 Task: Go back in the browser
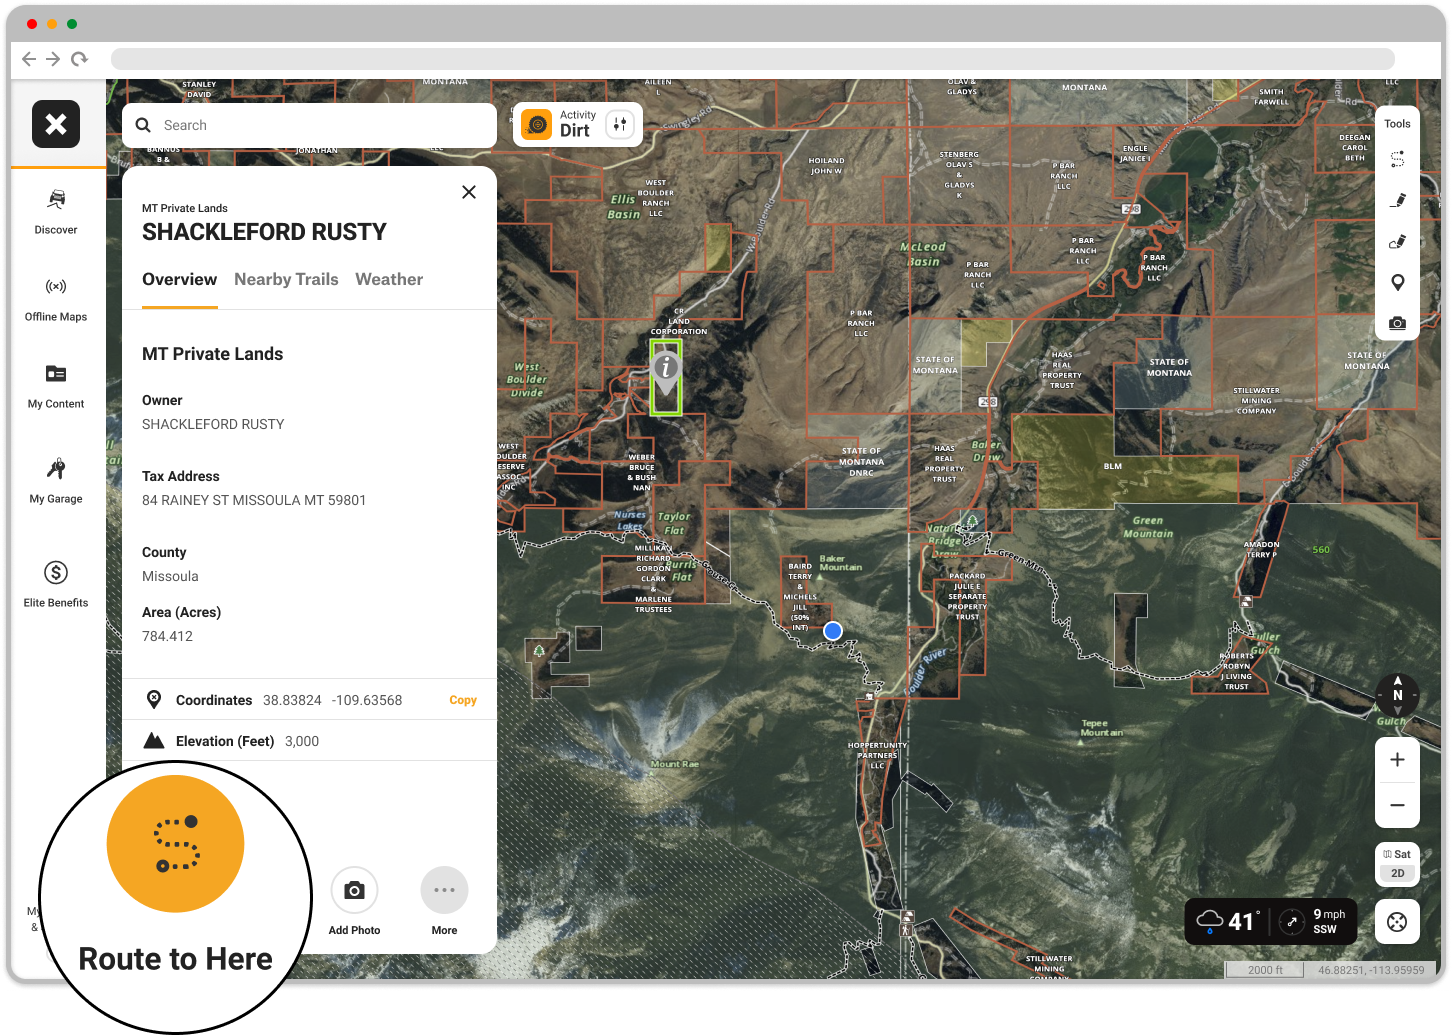[29, 59]
